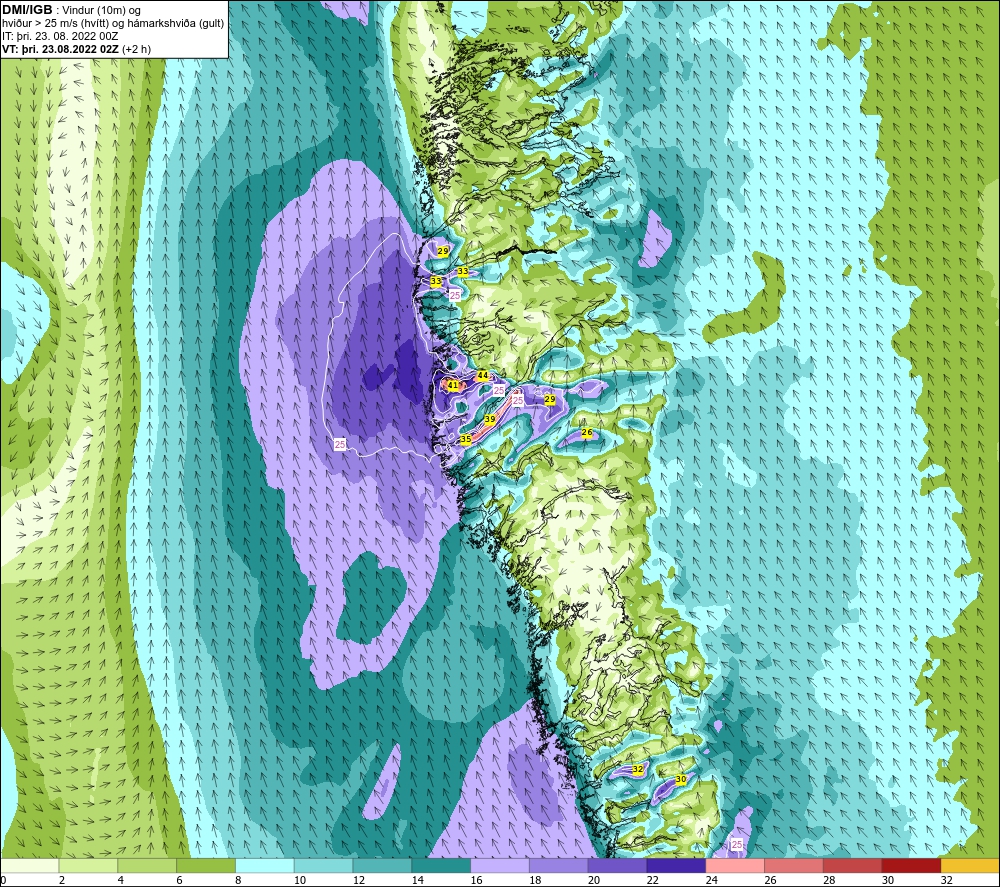The image size is (1000, 887).
Task: Select the orange above-32 m/s legend swatch
Action: point(970,865)
